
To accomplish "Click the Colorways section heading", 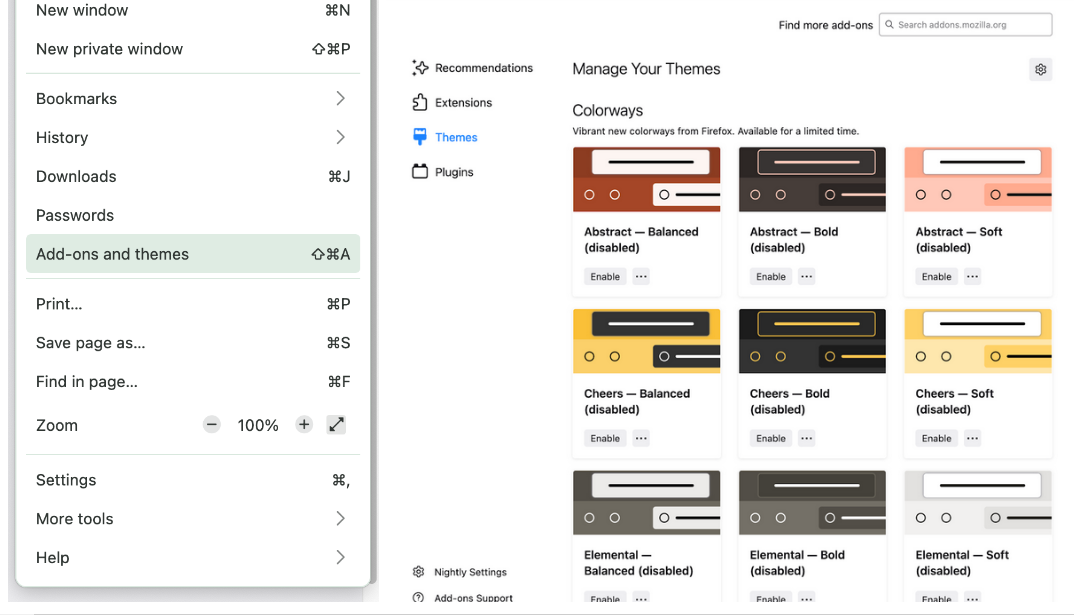I will coord(608,110).
